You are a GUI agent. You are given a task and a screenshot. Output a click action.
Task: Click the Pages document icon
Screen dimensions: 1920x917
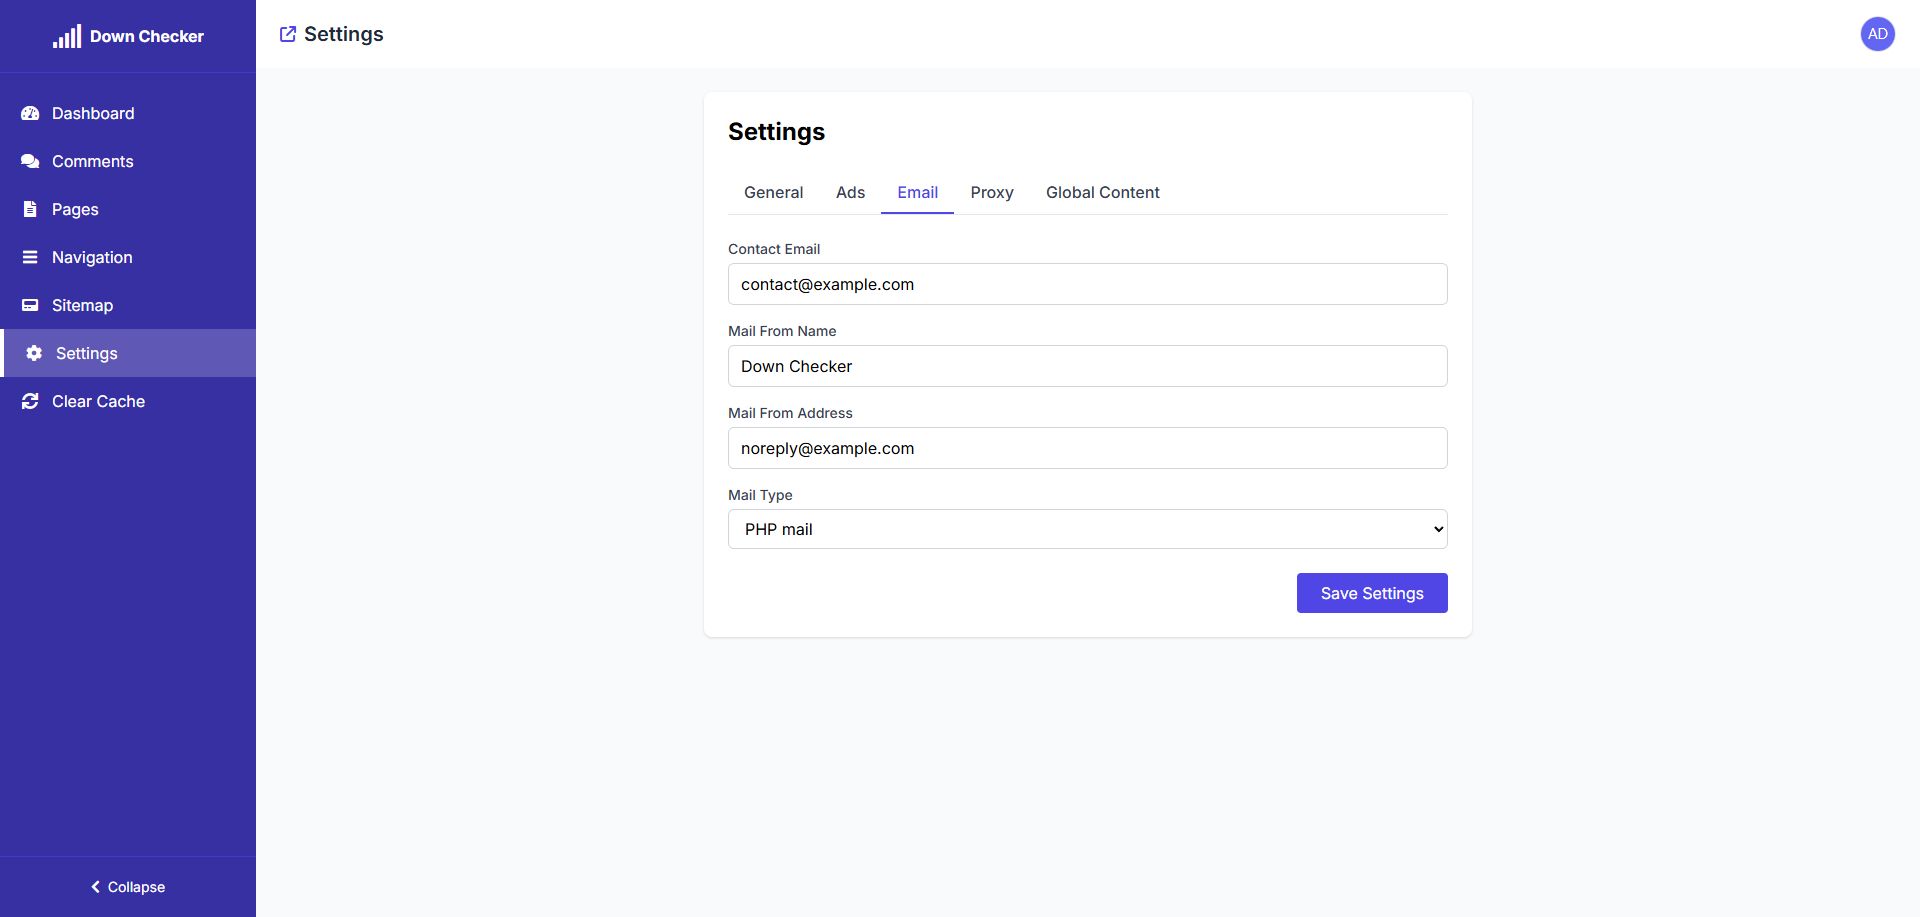point(30,209)
